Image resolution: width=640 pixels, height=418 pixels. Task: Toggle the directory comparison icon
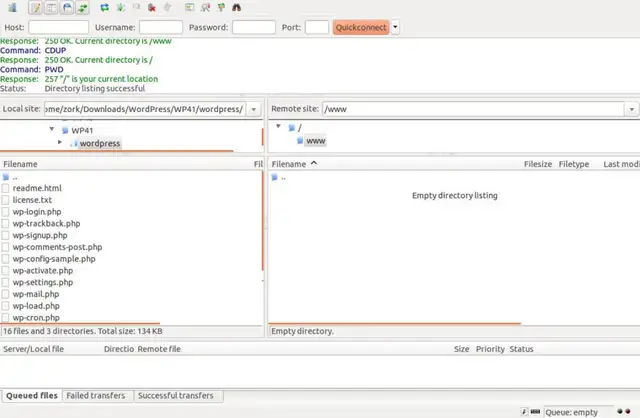(205, 7)
